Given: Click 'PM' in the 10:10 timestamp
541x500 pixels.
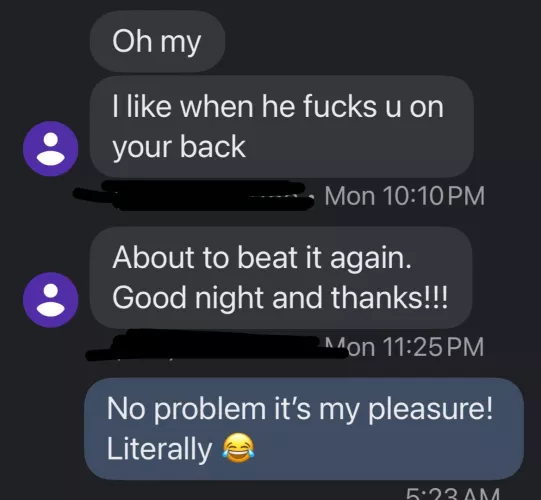Looking at the screenshot, I should 467,196.
